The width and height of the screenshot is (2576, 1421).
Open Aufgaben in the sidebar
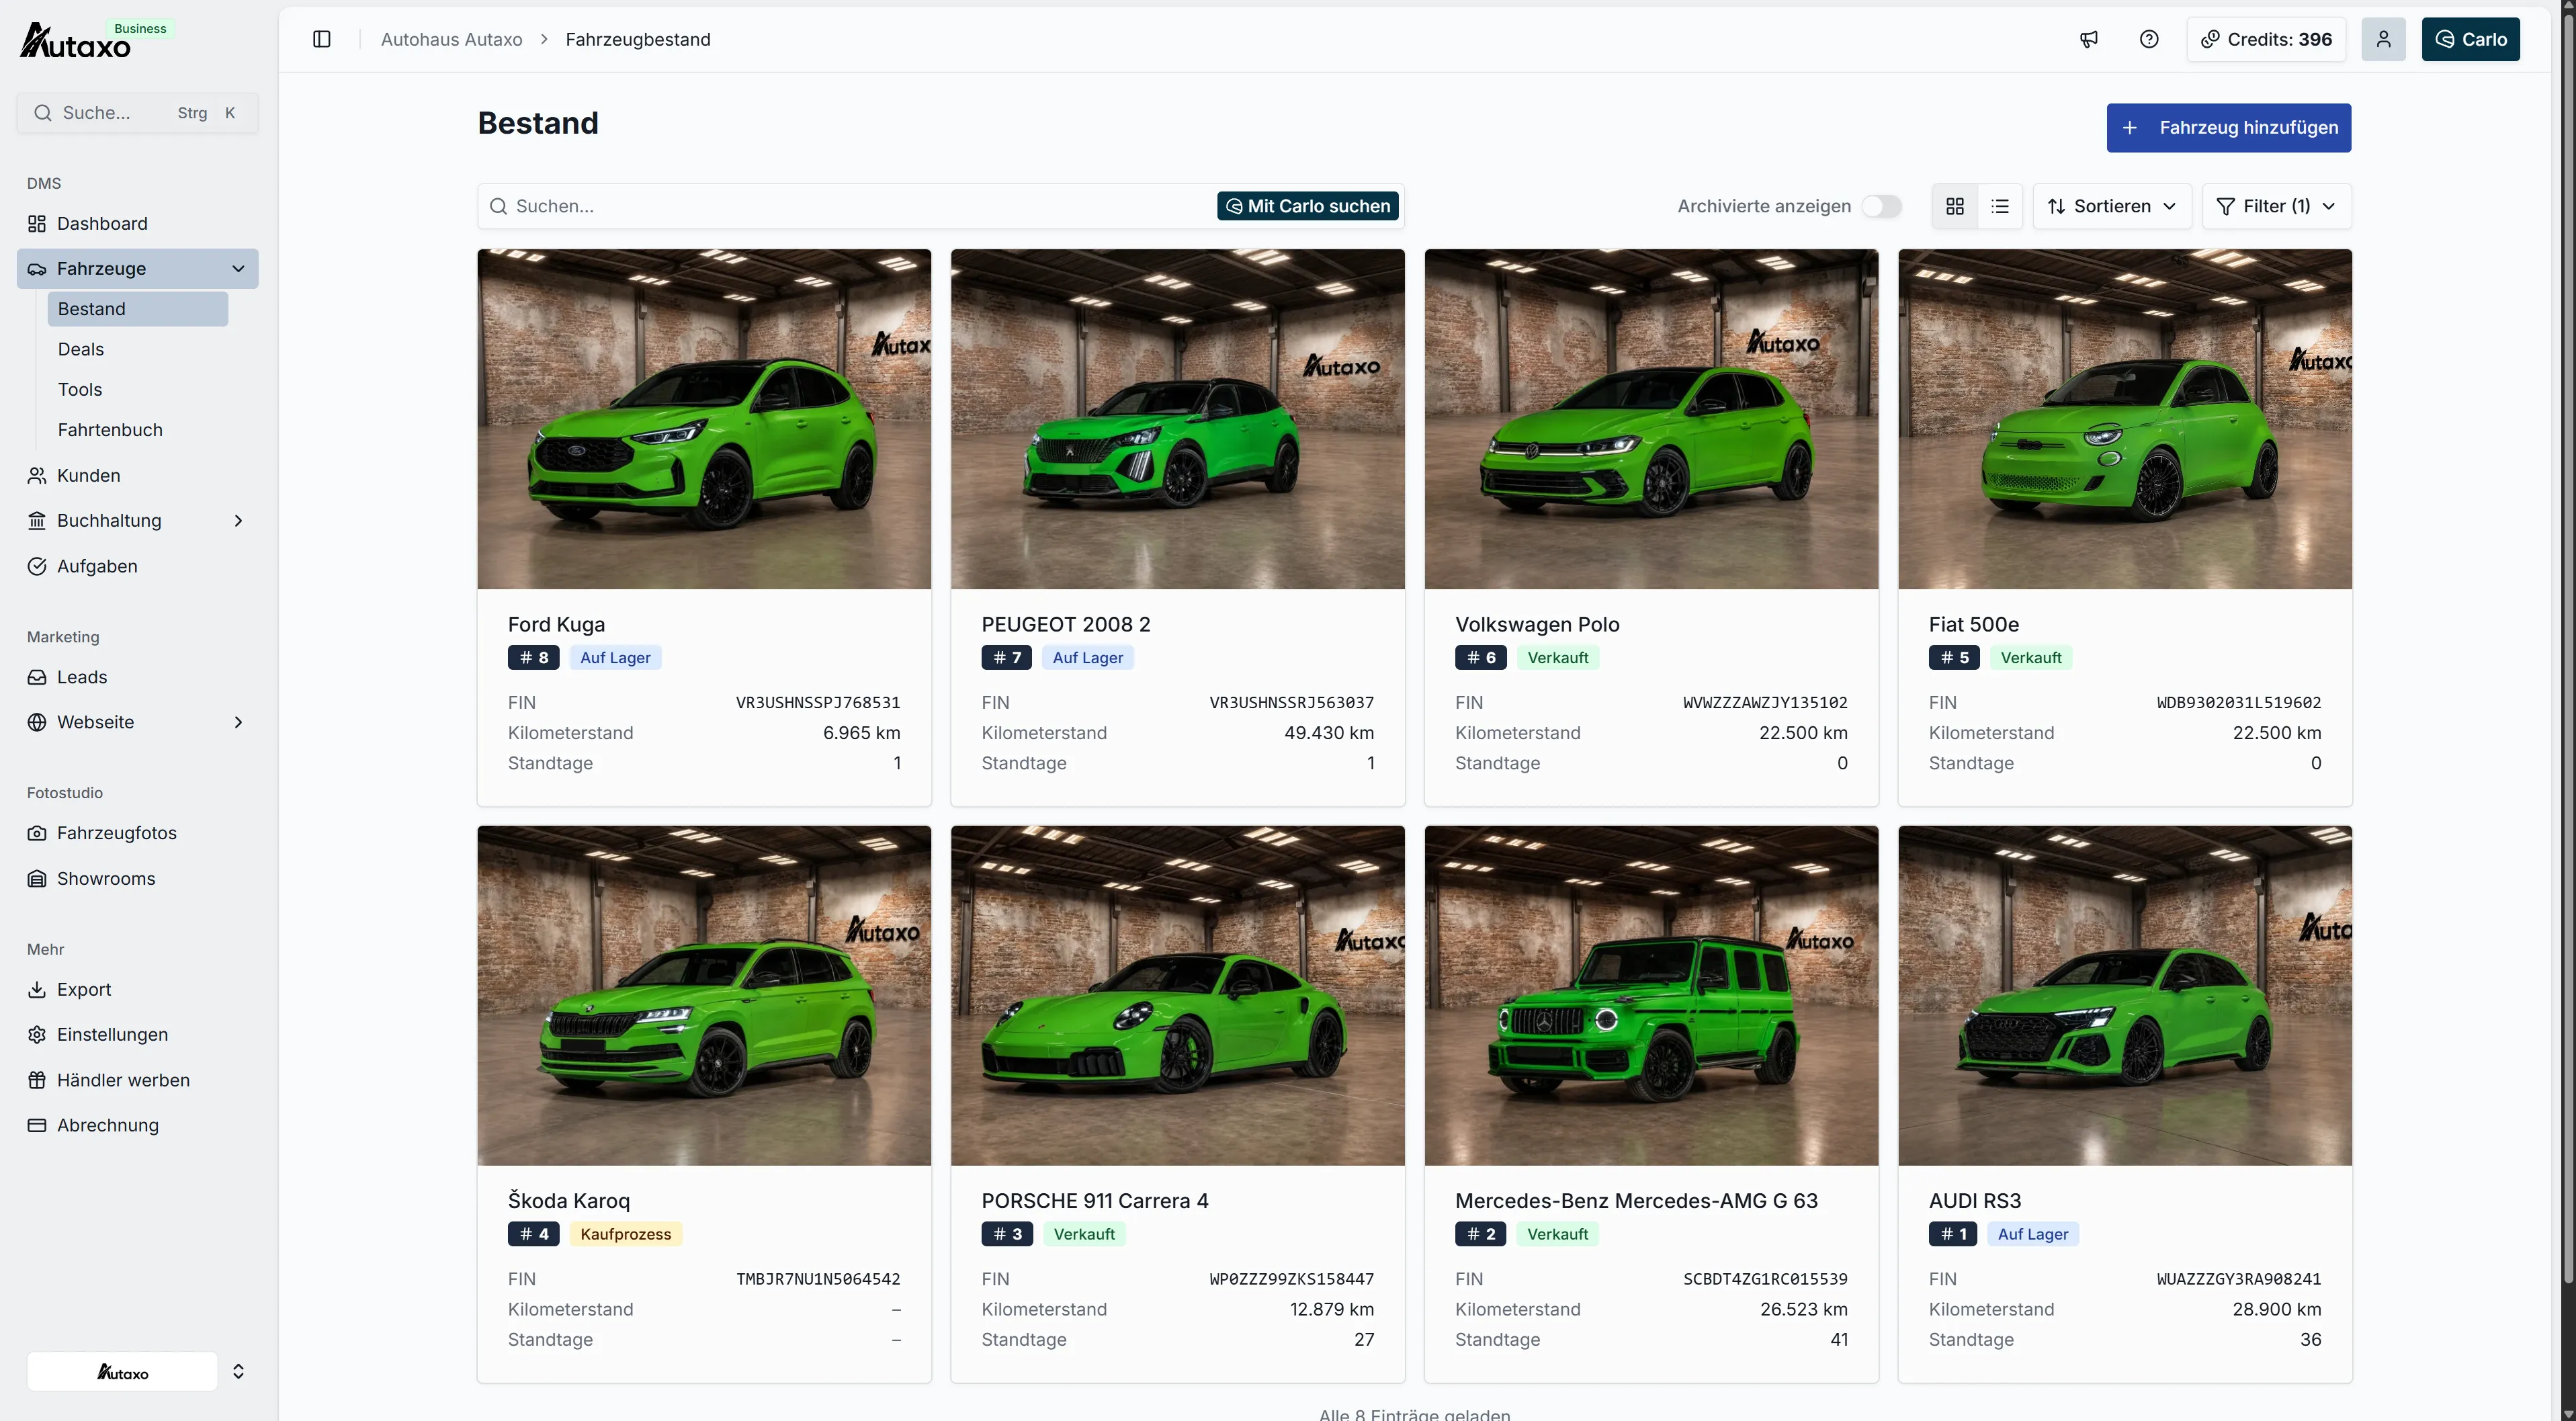pyautogui.click(x=137, y=566)
